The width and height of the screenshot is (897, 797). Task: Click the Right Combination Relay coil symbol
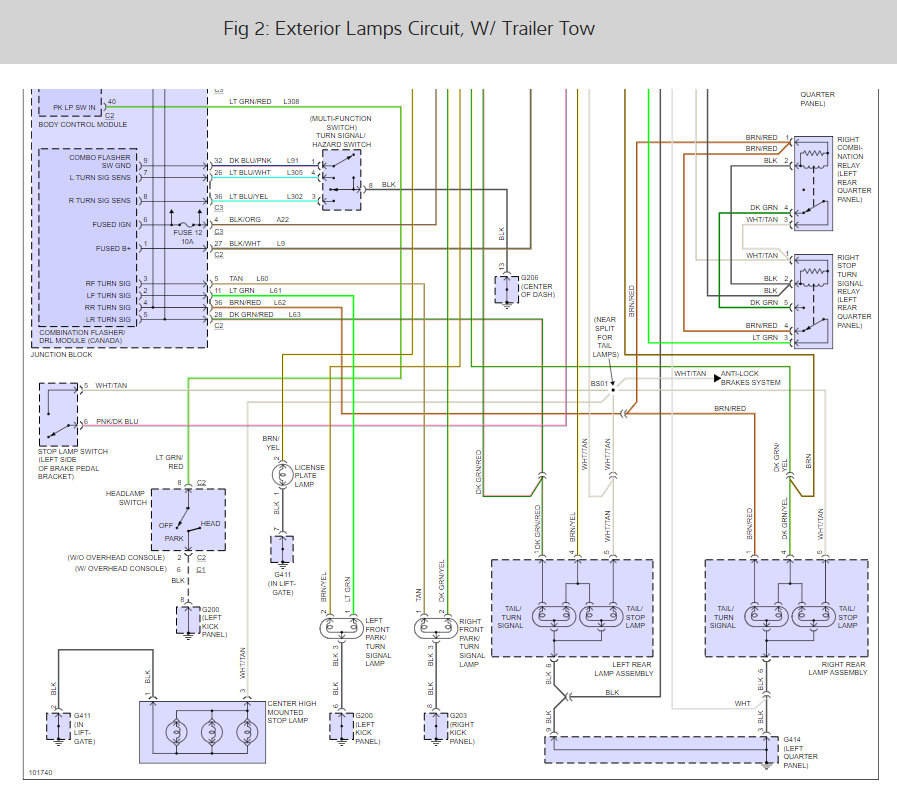pyautogui.click(x=813, y=154)
